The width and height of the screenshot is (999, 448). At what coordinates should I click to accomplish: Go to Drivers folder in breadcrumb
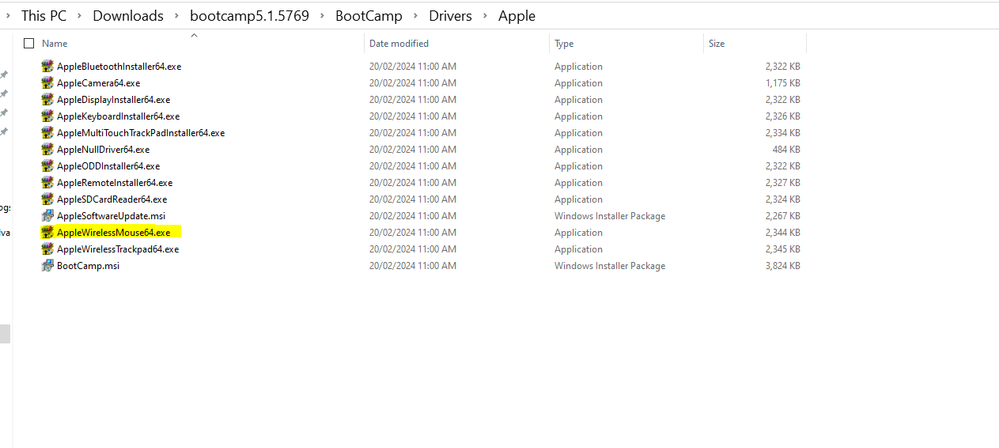pyautogui.click(x=450, y=16)
